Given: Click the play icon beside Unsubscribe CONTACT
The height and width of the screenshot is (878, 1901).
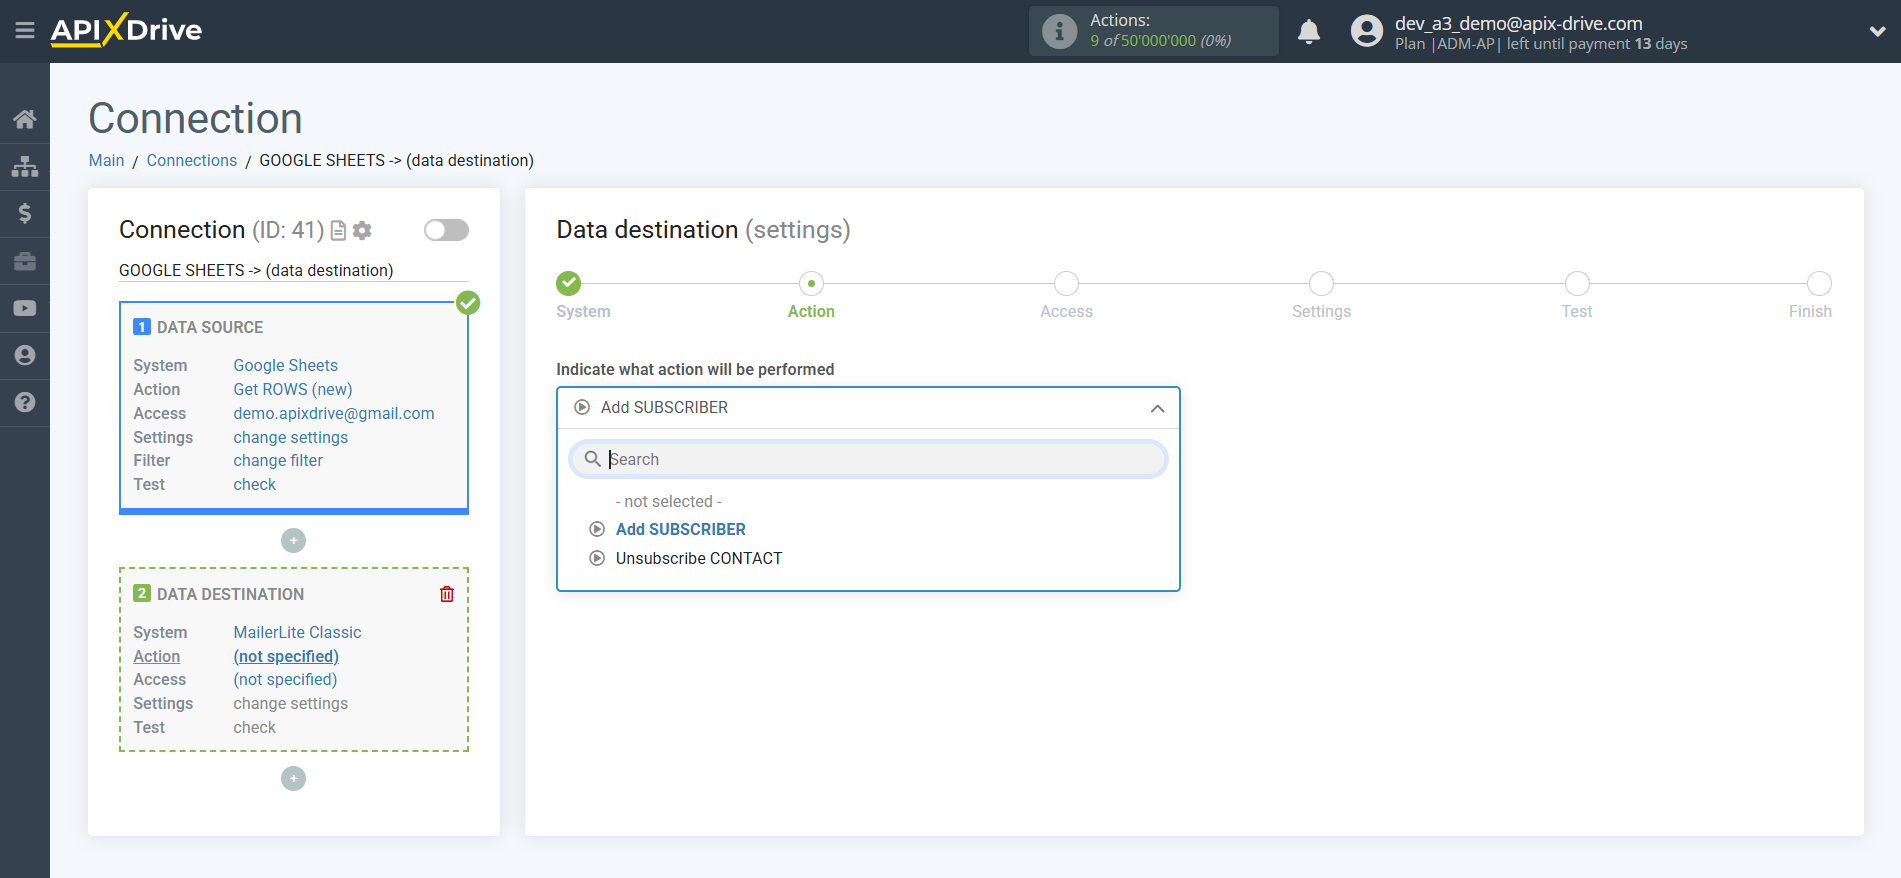Looking at the screenshot, I should (597, 558).
